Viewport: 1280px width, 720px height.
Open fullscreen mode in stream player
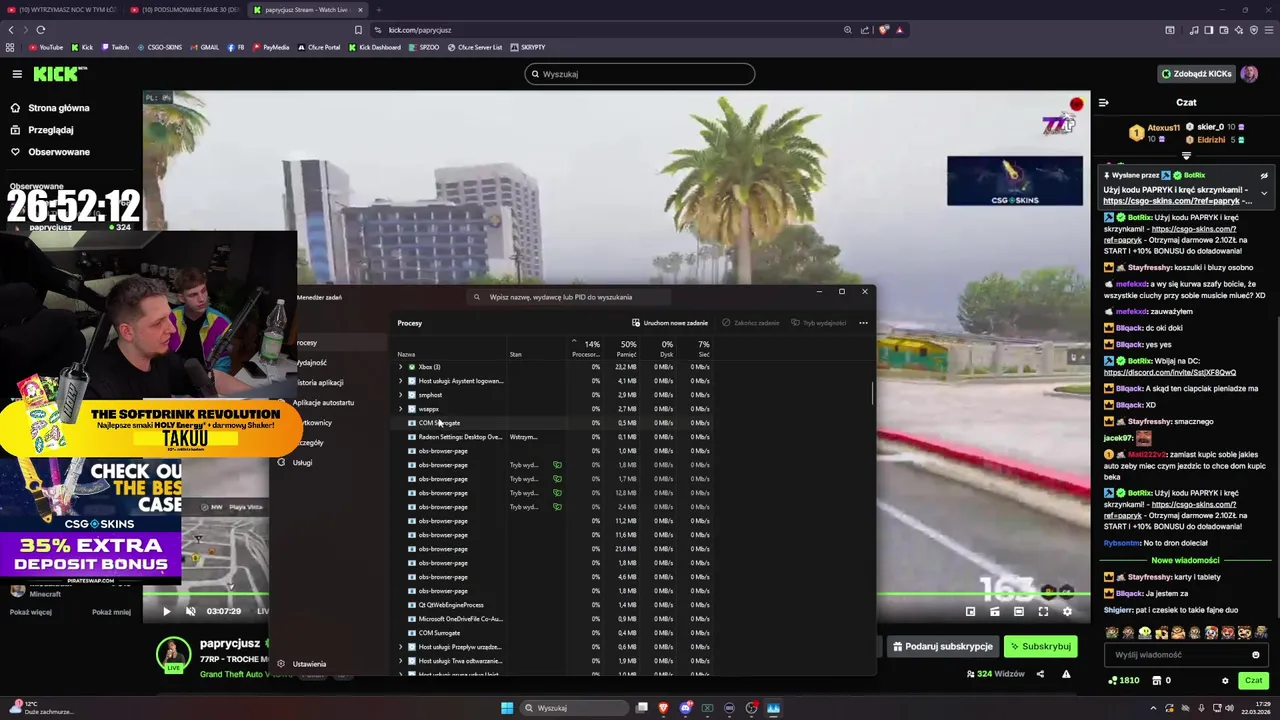[1043, 611]
